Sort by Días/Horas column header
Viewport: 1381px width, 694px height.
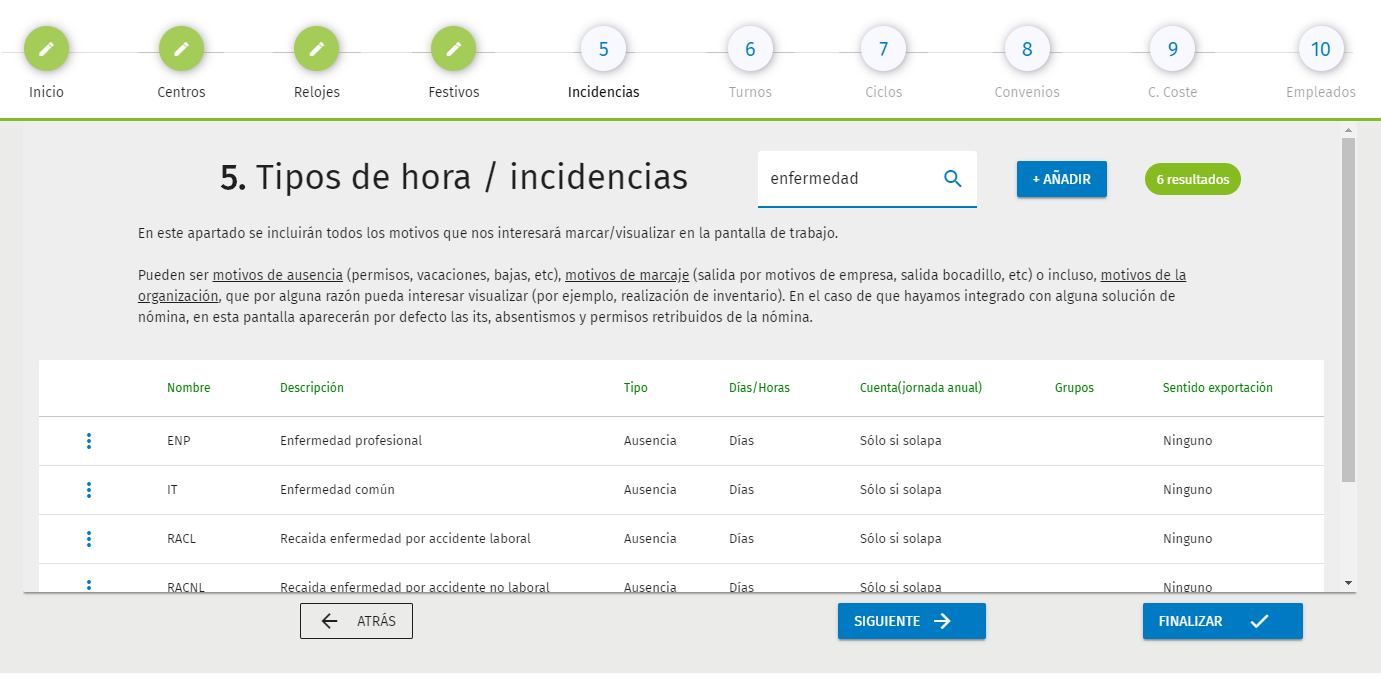[x=760, y=388]
